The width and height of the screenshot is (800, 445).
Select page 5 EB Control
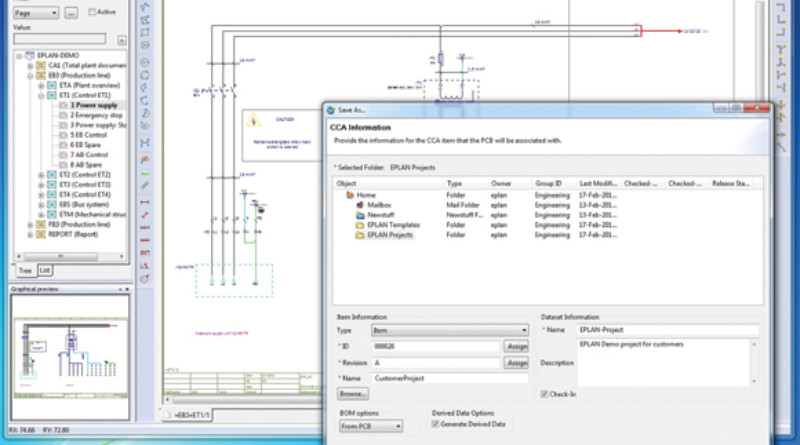point(88,135)
